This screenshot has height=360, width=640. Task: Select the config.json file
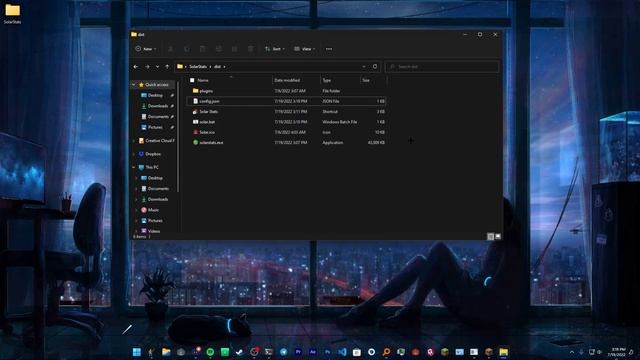tap(286, 101)
